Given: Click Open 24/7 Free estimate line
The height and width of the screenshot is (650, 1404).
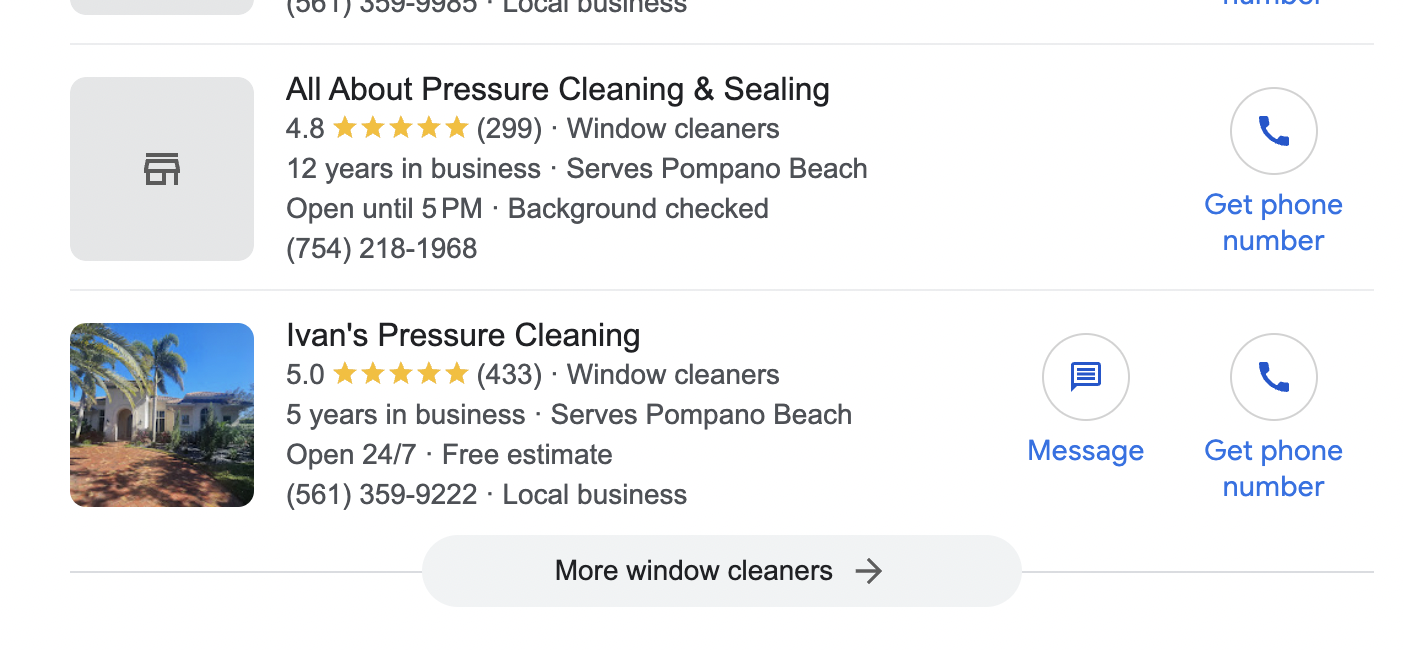Looking at the screenshot, I should coord(449,455).
